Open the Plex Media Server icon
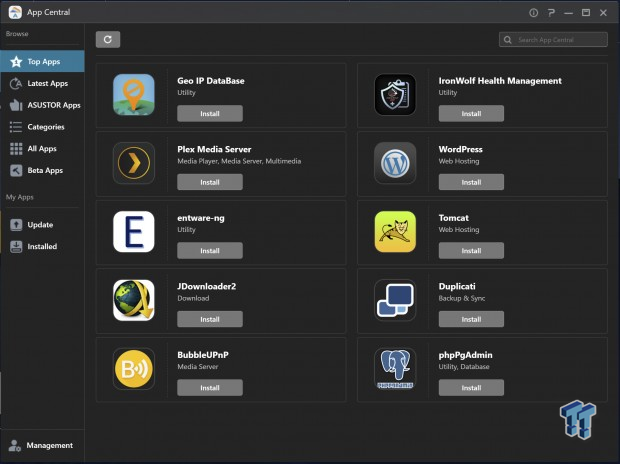 click(x=134, y=163)
